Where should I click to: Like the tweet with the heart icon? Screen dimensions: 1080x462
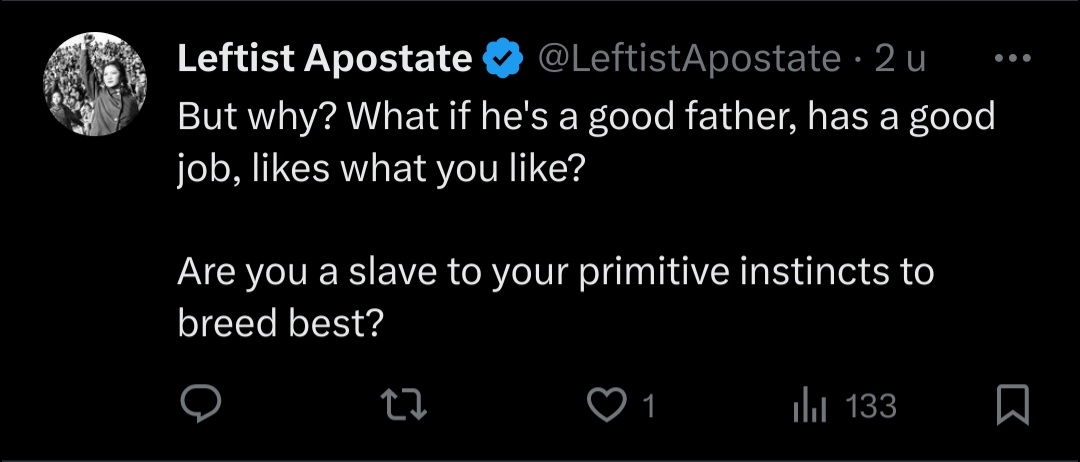click(605, 404)
